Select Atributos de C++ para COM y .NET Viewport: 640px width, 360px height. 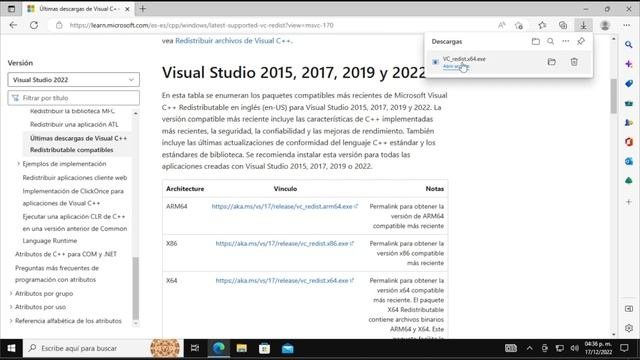[x=66, y=254]
